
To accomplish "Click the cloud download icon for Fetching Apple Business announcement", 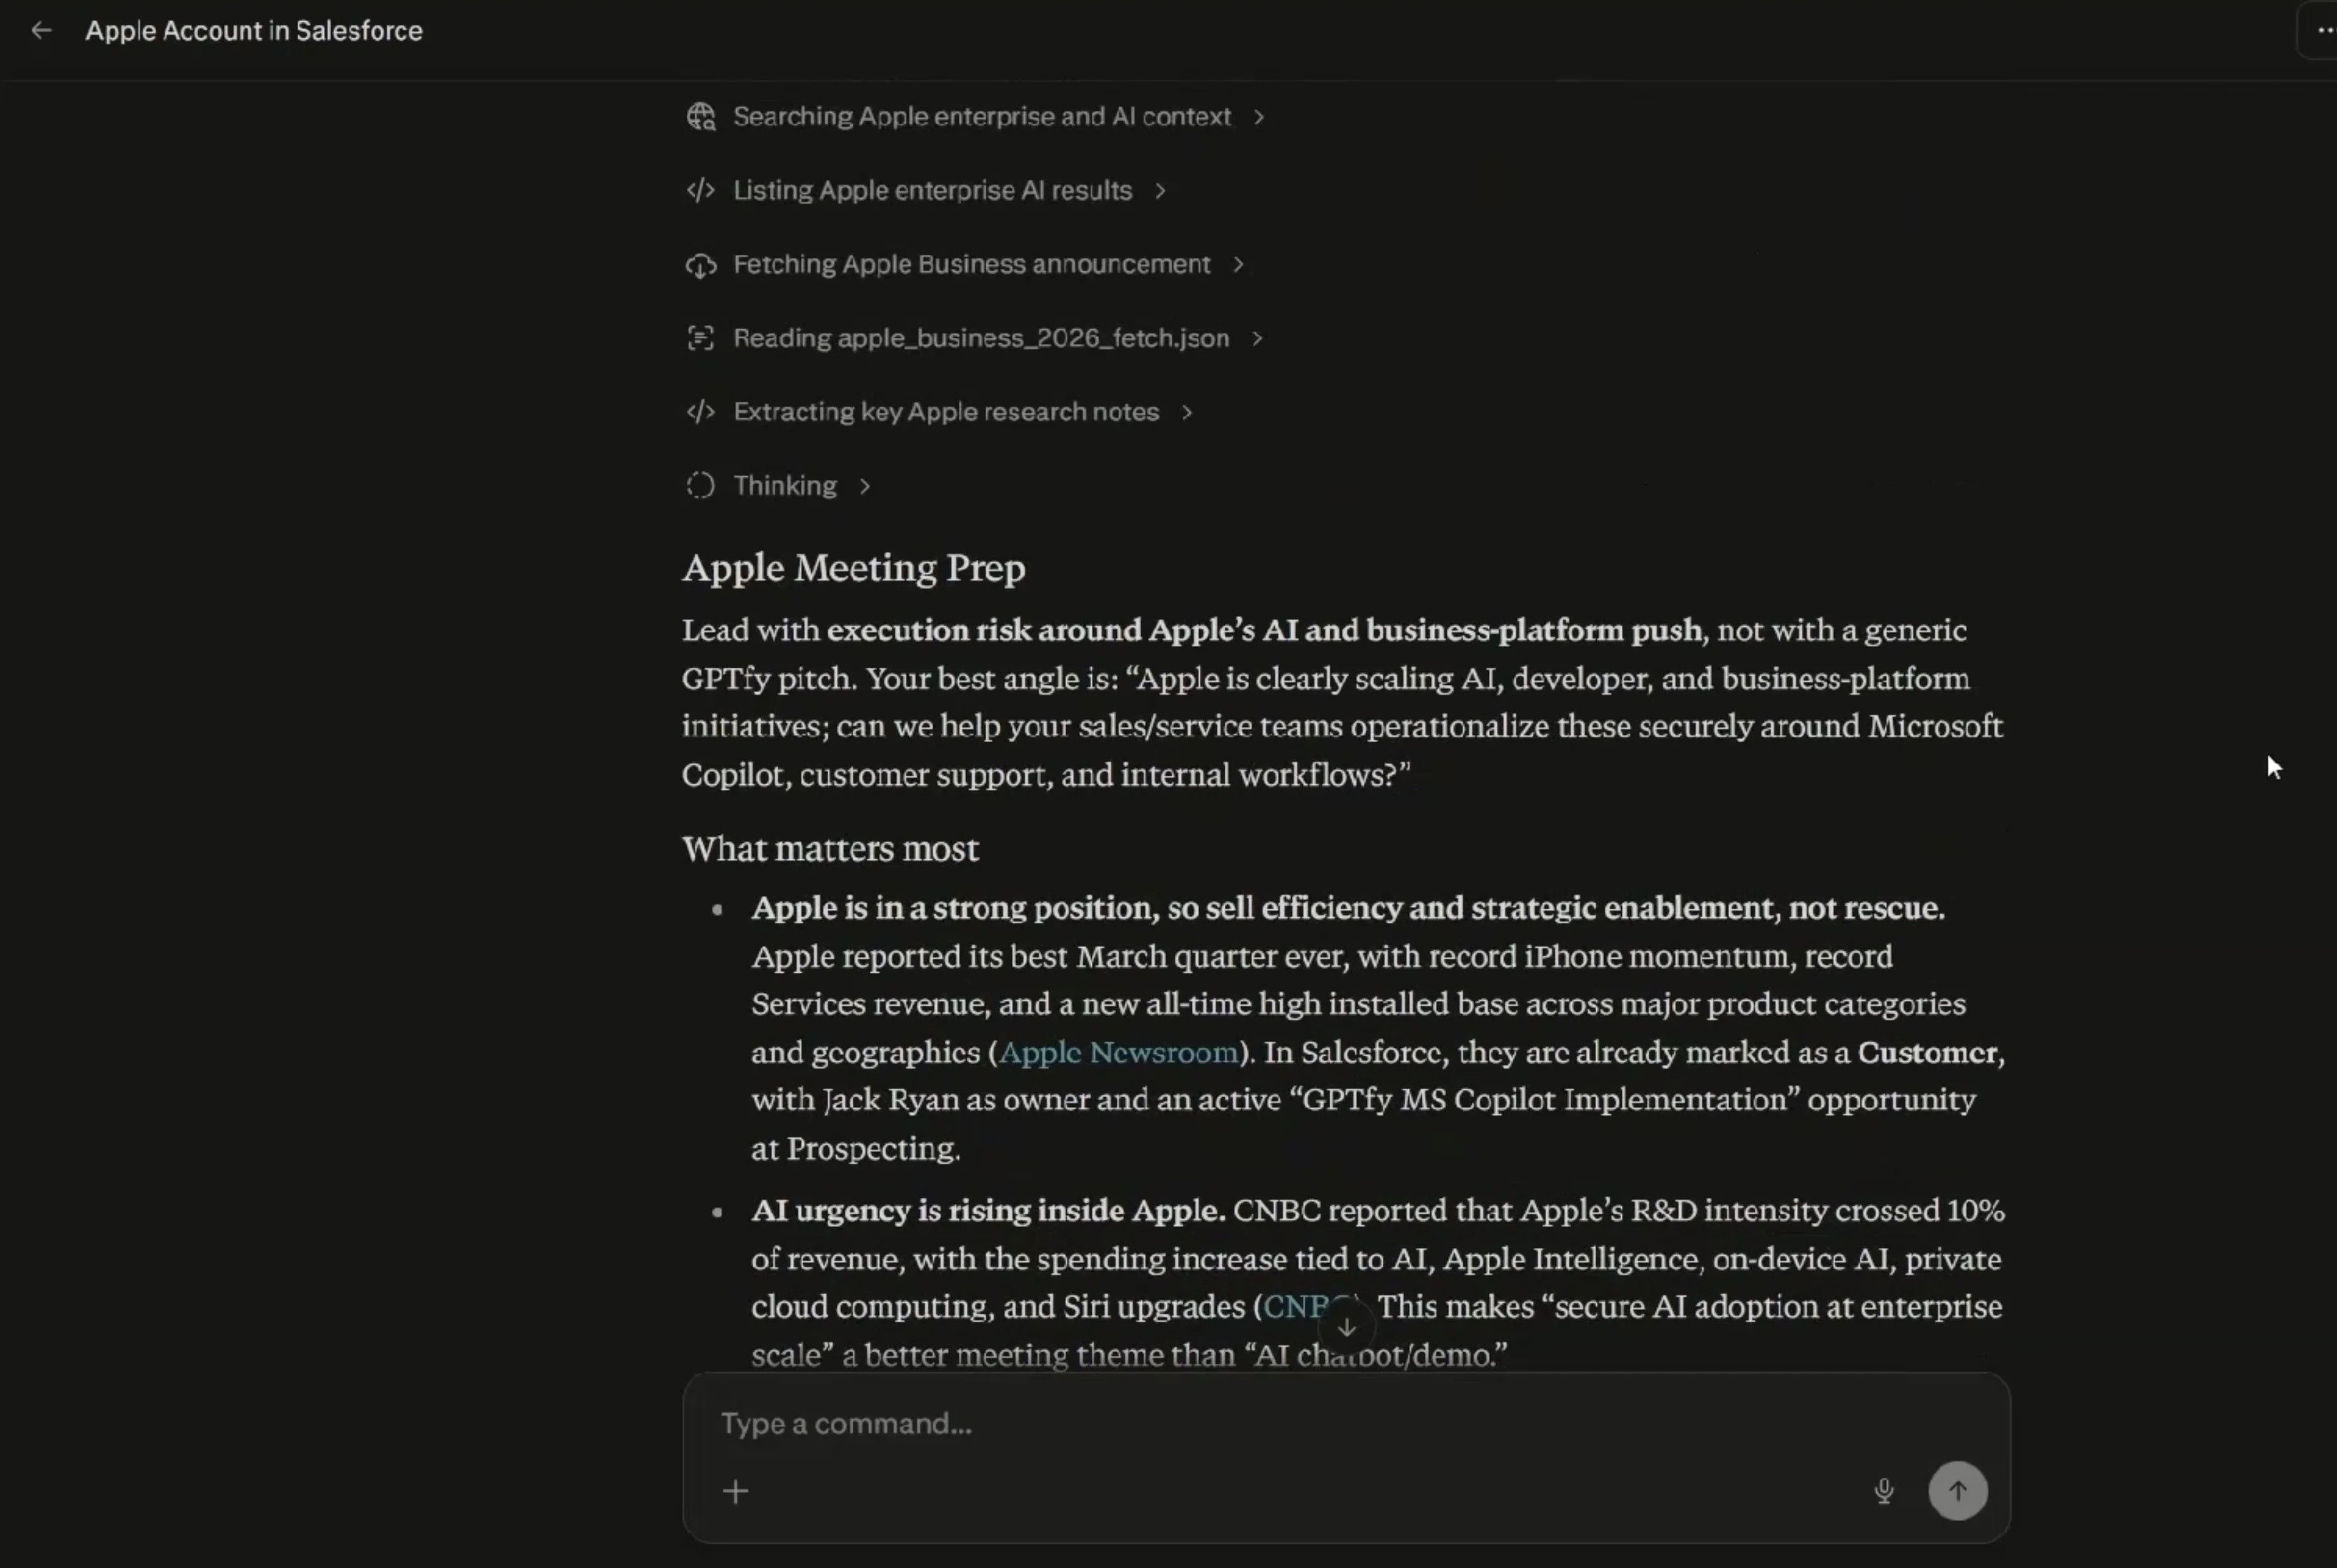I will [x=701, y=265].
